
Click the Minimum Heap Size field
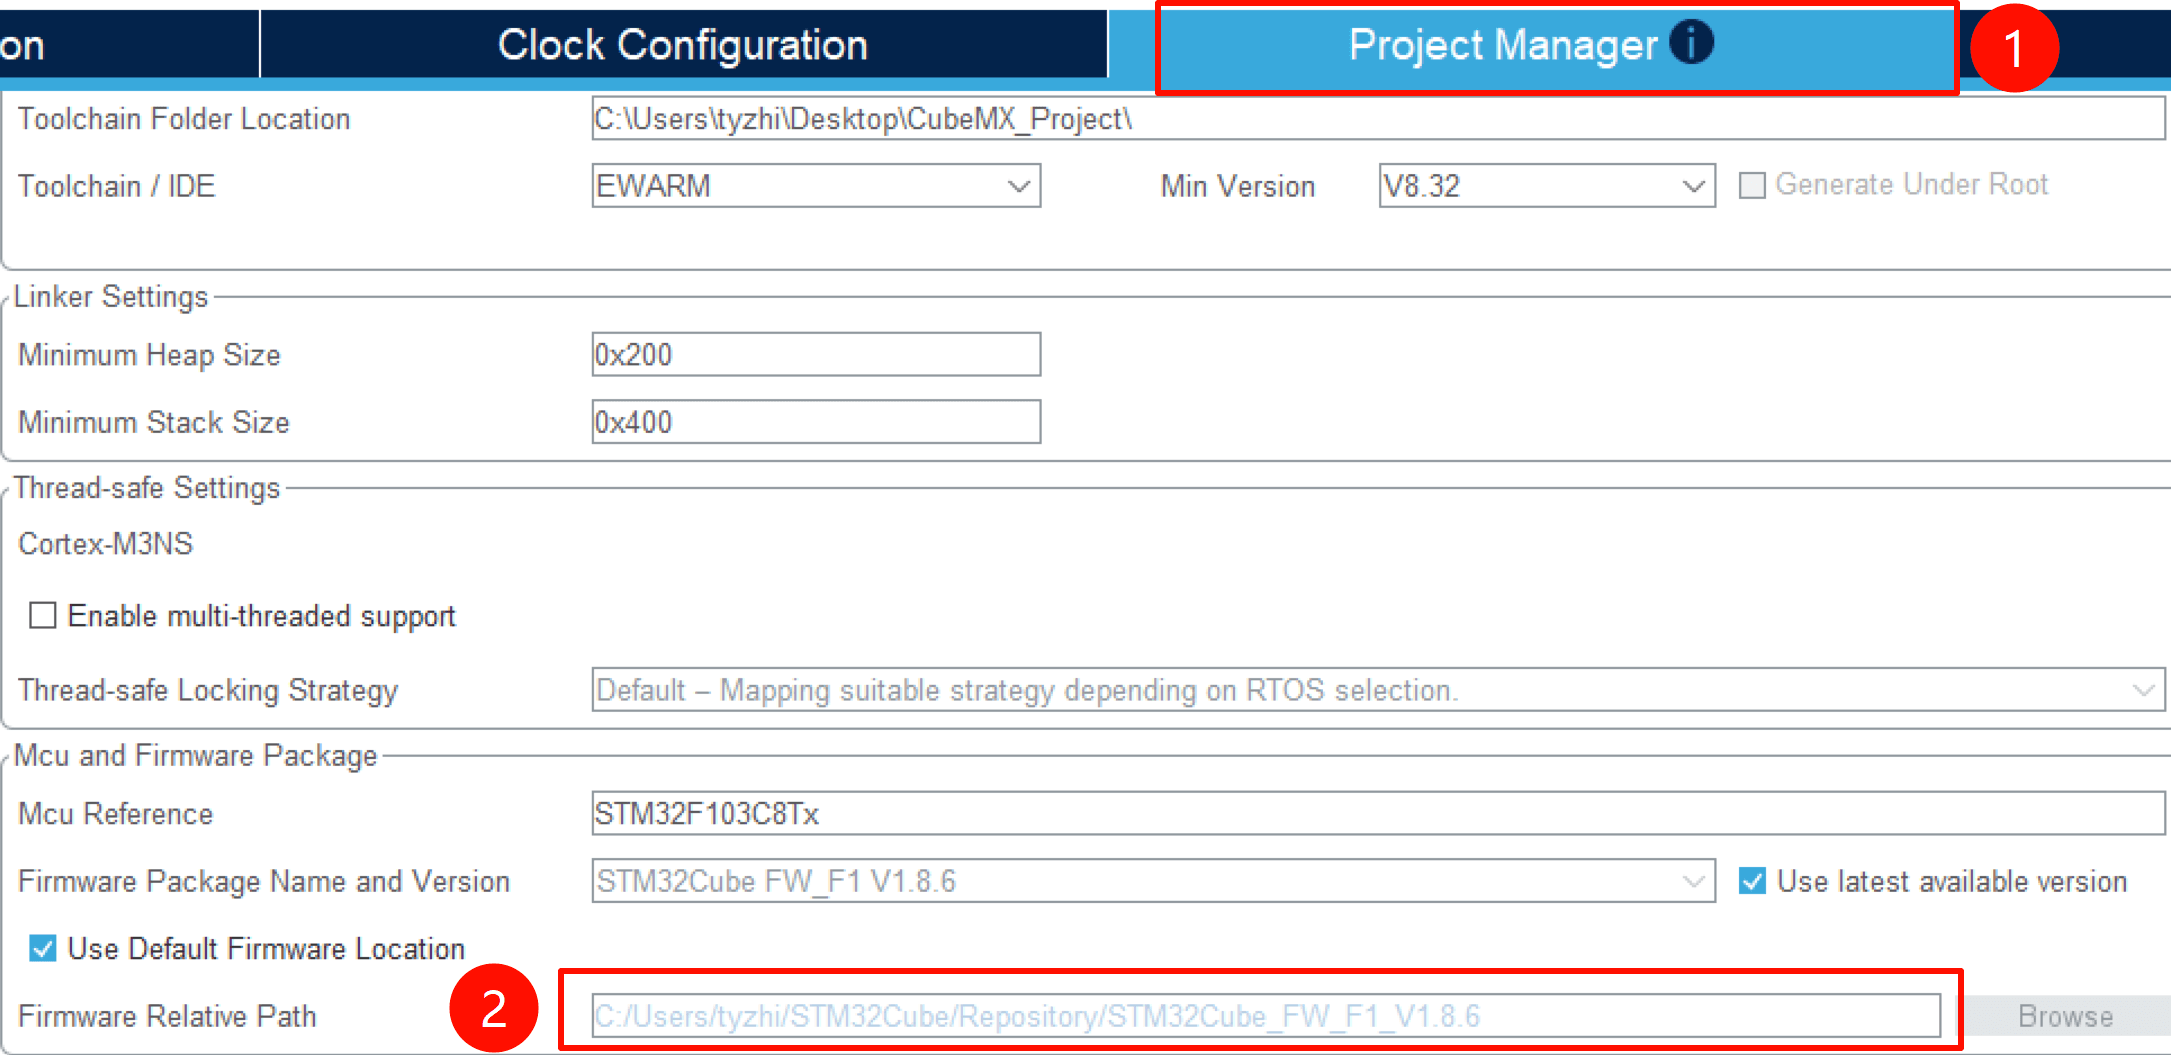[816, 355]
